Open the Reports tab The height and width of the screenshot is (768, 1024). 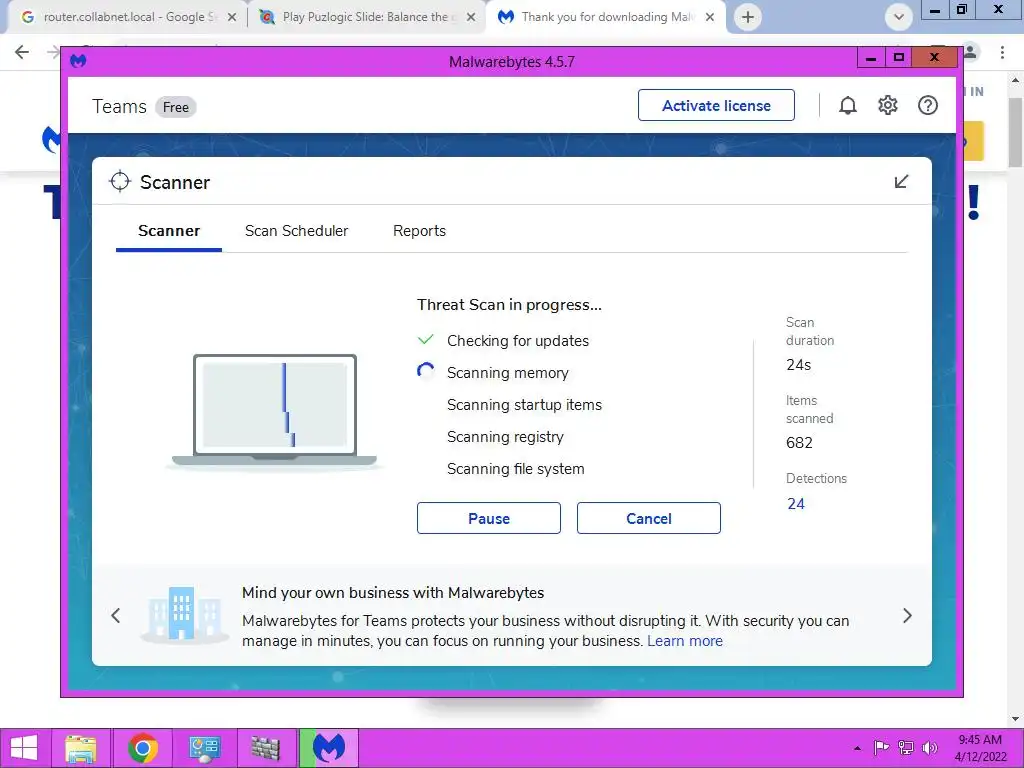pyautogui.click(x=419, y=231)
